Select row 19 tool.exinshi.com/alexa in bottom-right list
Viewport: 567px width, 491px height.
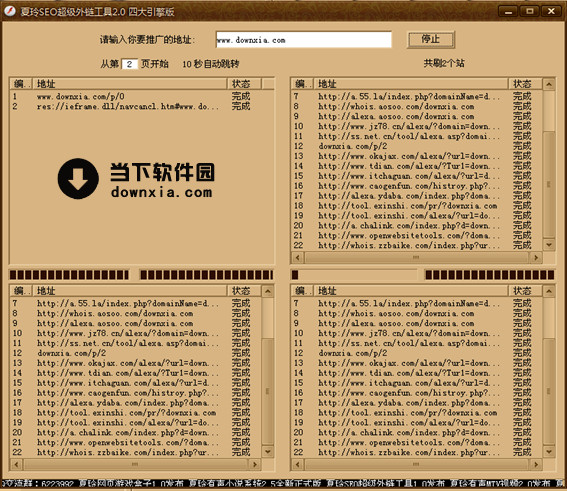(x=416, y=423)
